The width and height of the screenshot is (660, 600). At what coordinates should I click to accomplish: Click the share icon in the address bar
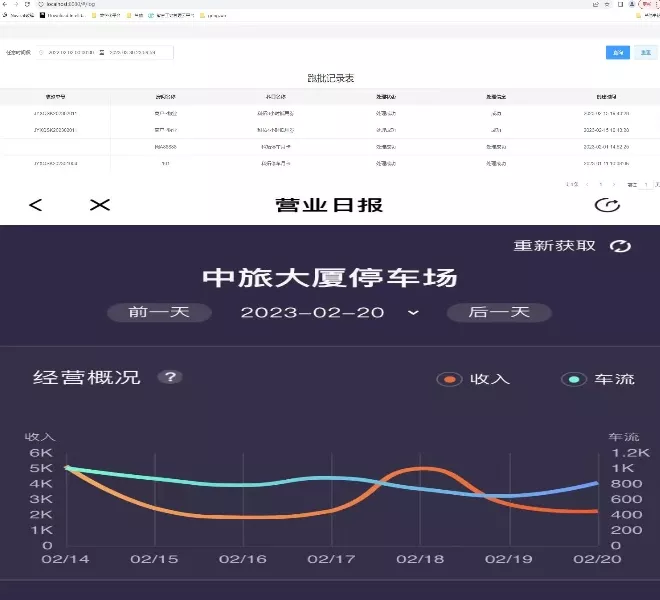pyautogui.click(x=596, y=4)
